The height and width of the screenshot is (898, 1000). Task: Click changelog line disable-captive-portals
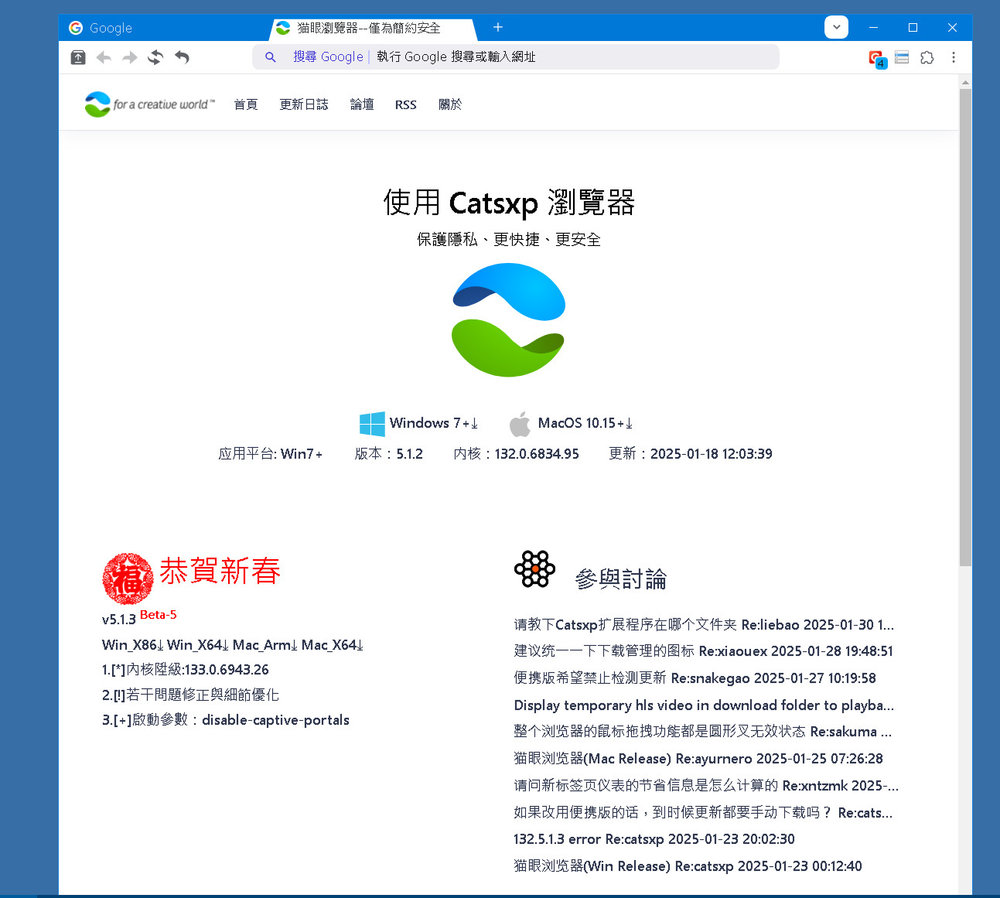tap(226, 720)
